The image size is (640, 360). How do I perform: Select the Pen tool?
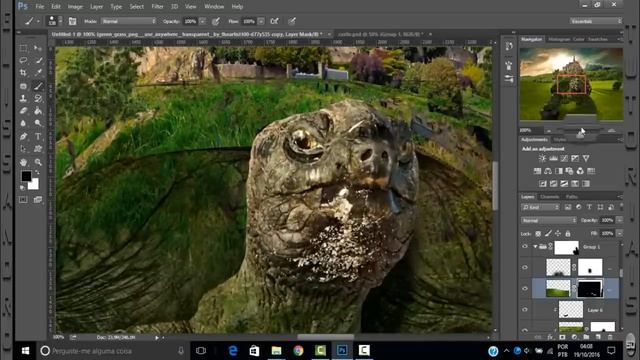click(23, 136)
